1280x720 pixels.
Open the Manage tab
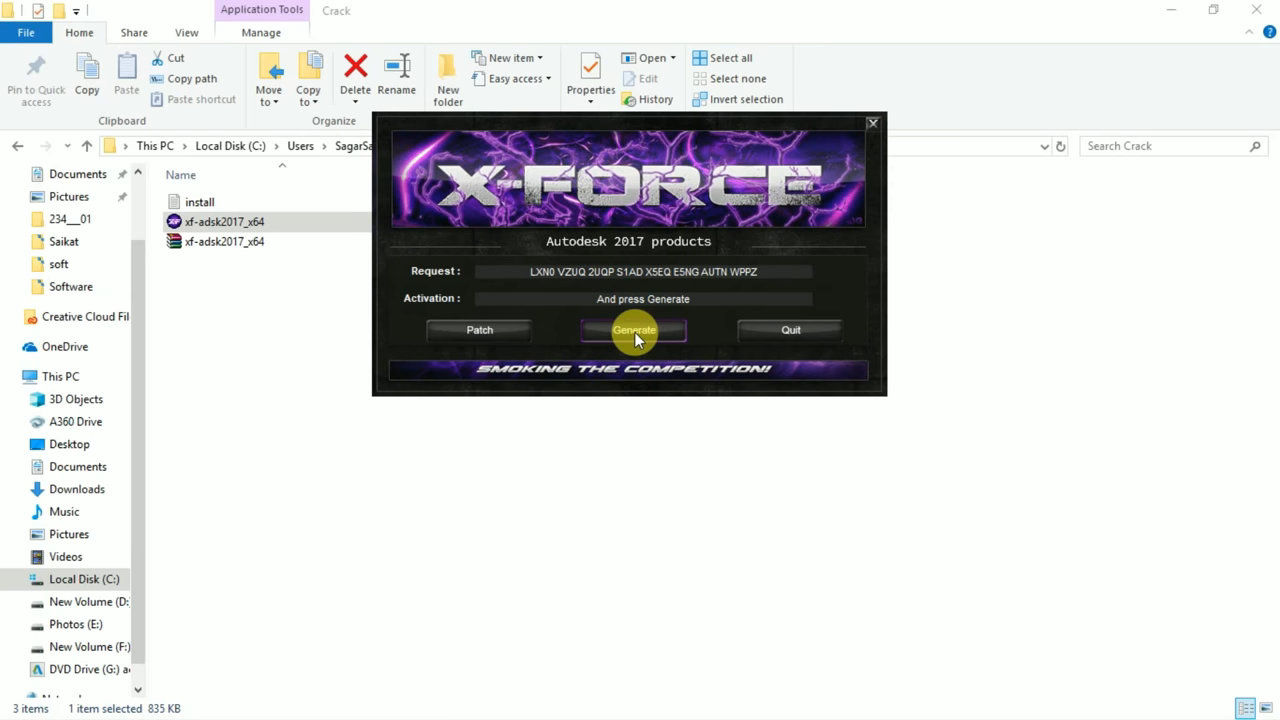coord(261,33)
